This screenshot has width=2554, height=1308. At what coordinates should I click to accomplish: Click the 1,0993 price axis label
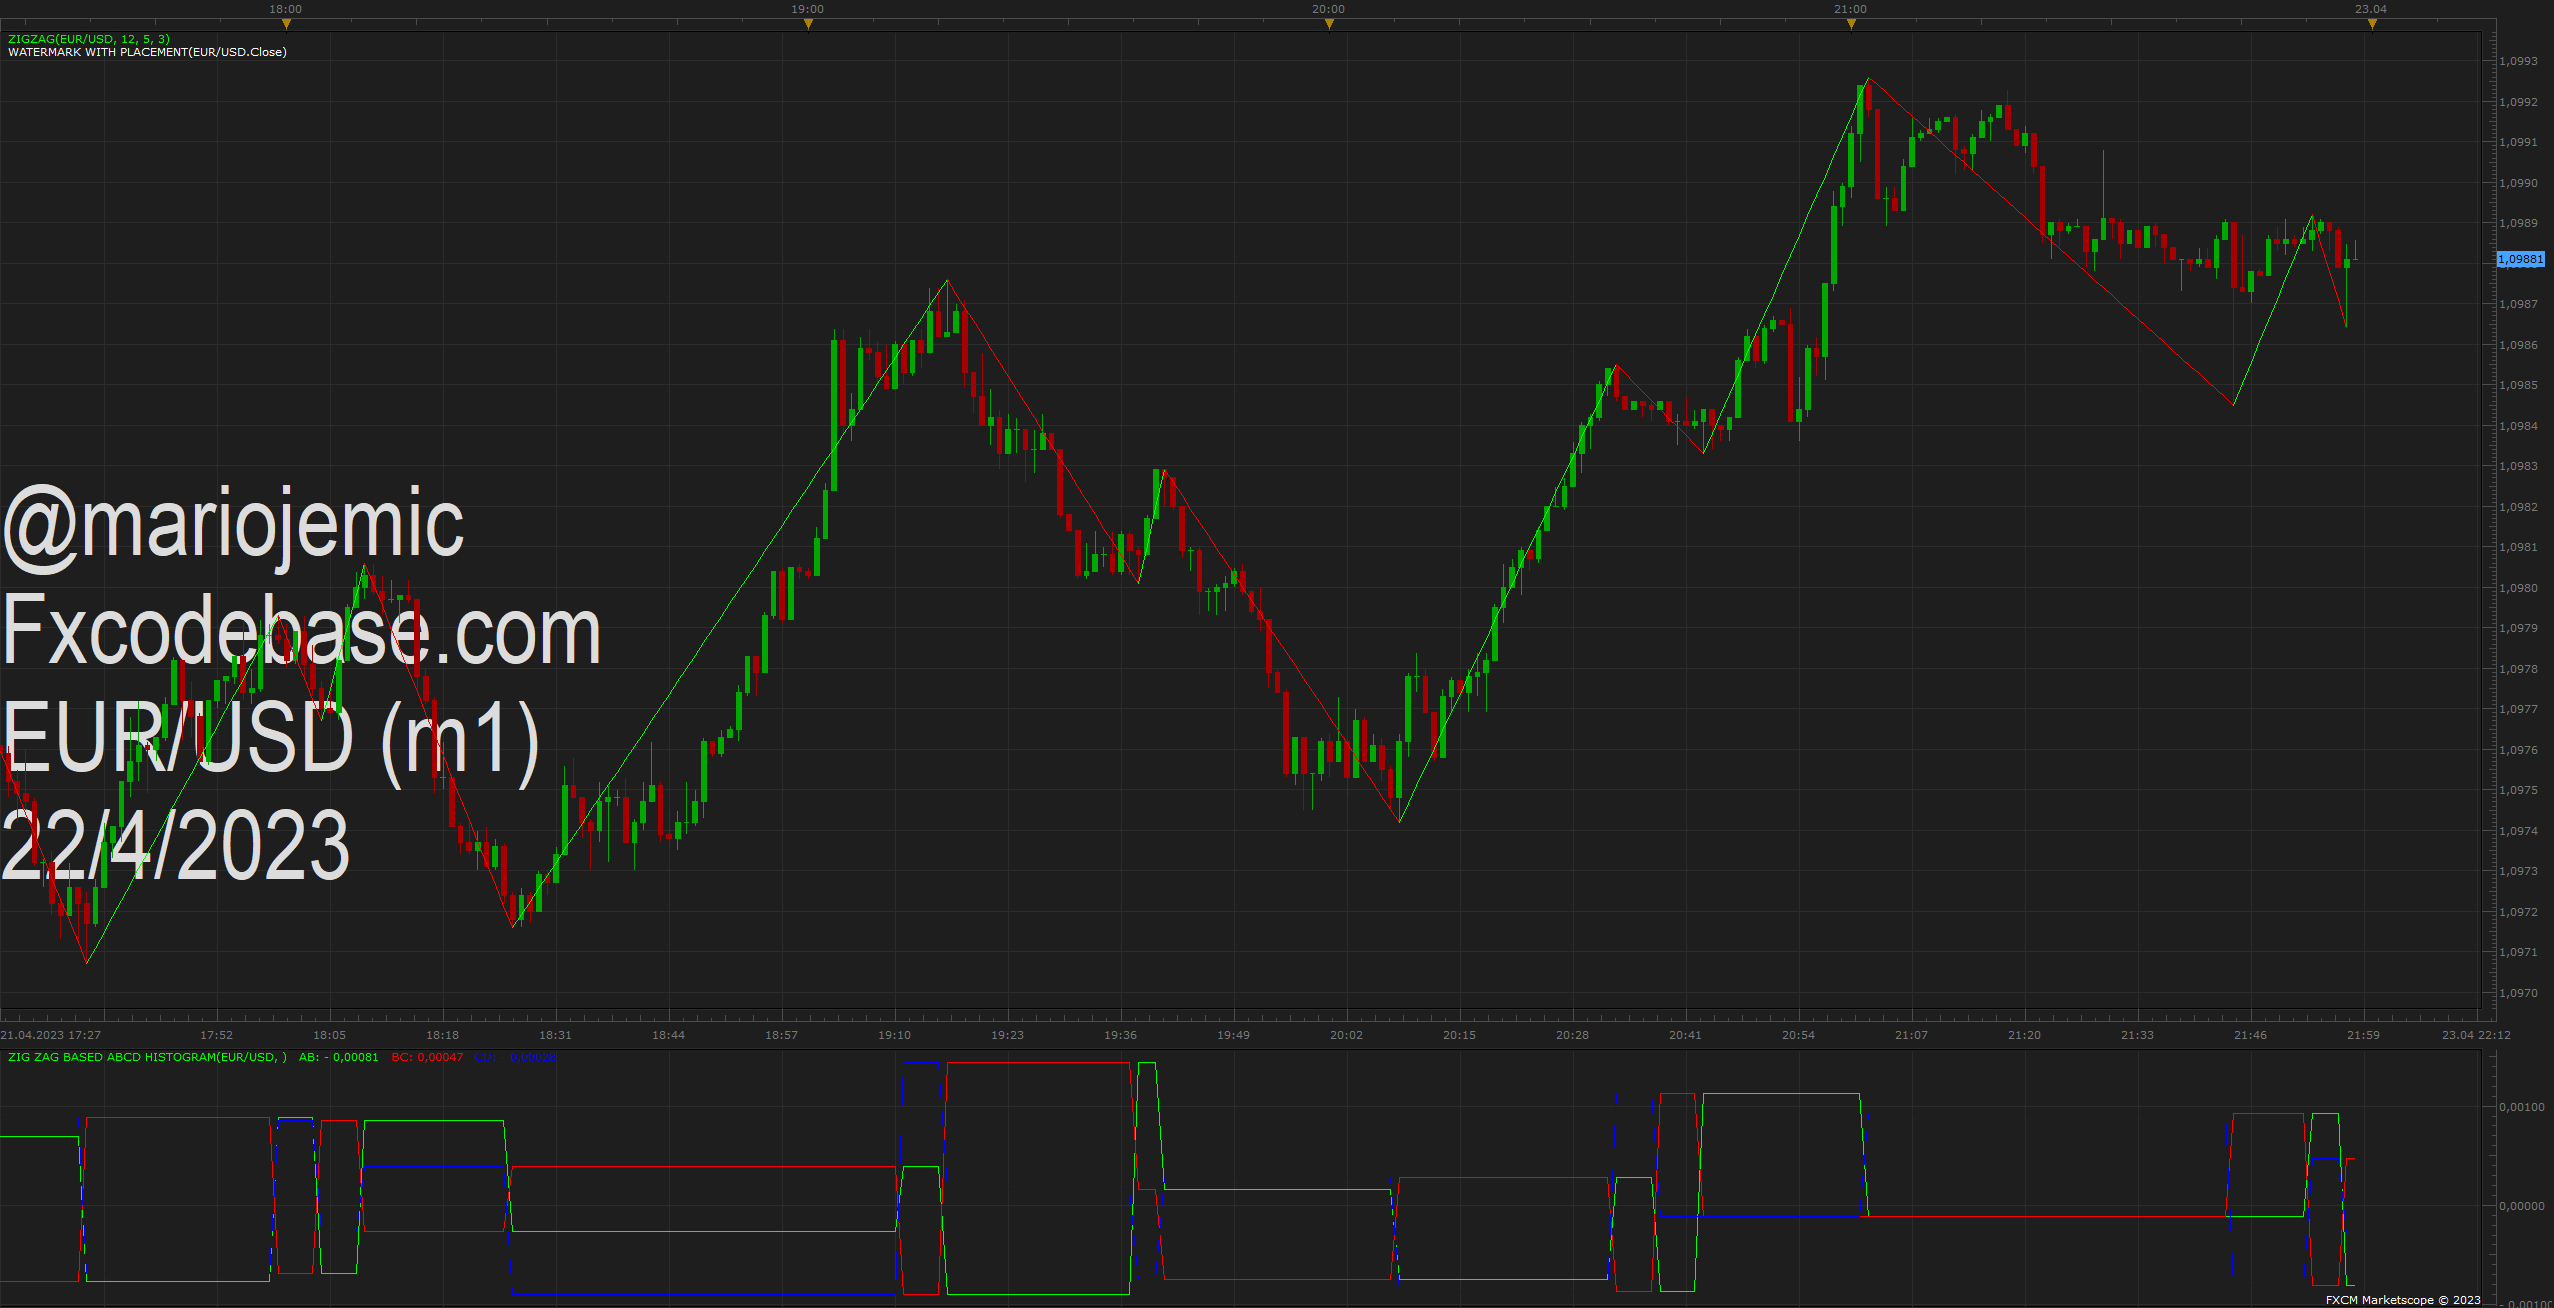point(2518,61)
